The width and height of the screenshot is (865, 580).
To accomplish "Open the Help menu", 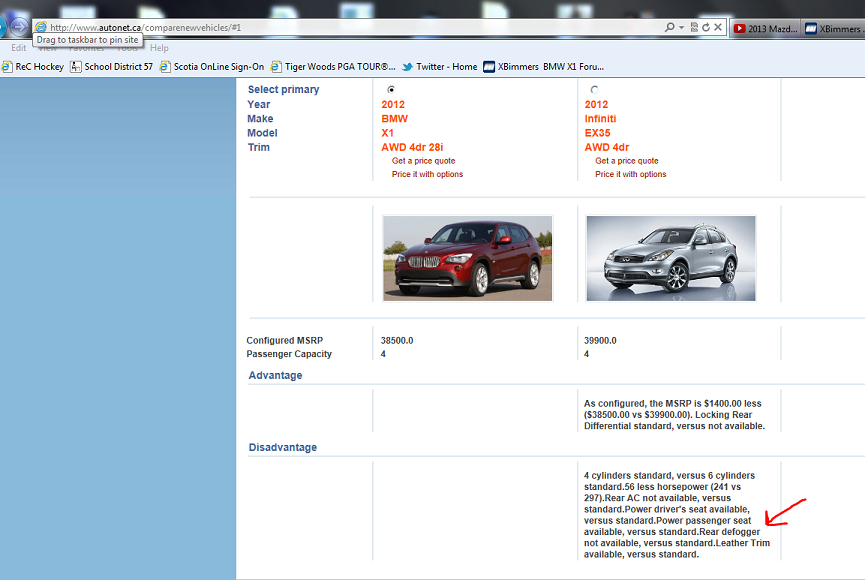I will pyautogui.click(x=159, y=48).
